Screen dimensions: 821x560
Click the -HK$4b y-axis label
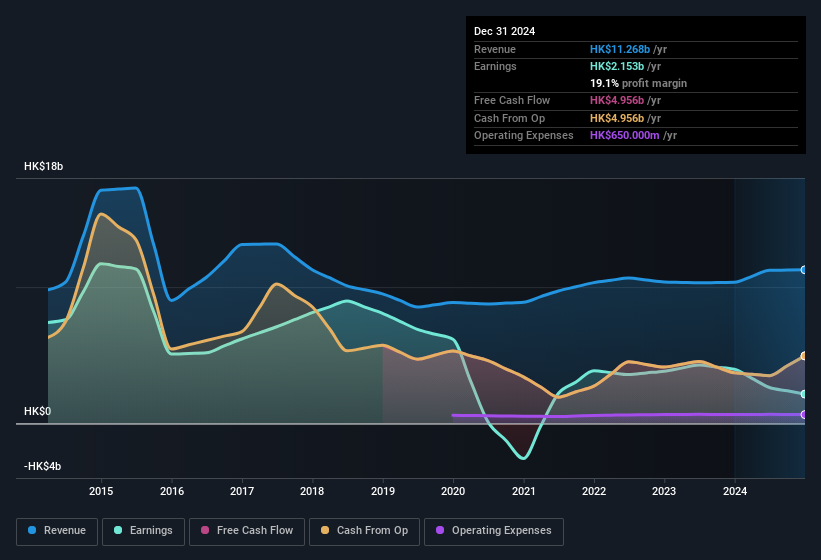(x=45, y=466)
